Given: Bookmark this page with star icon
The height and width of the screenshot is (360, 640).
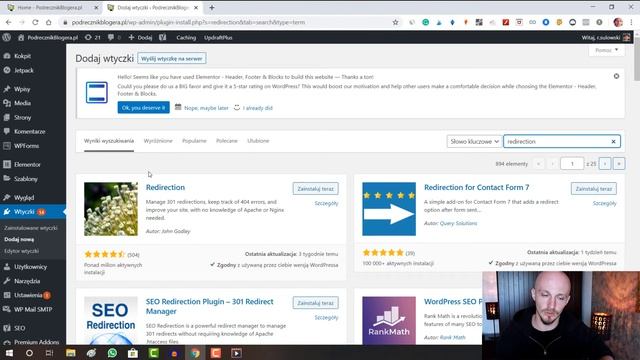Looking at the screenshot, I should click(x=395, y=22).
